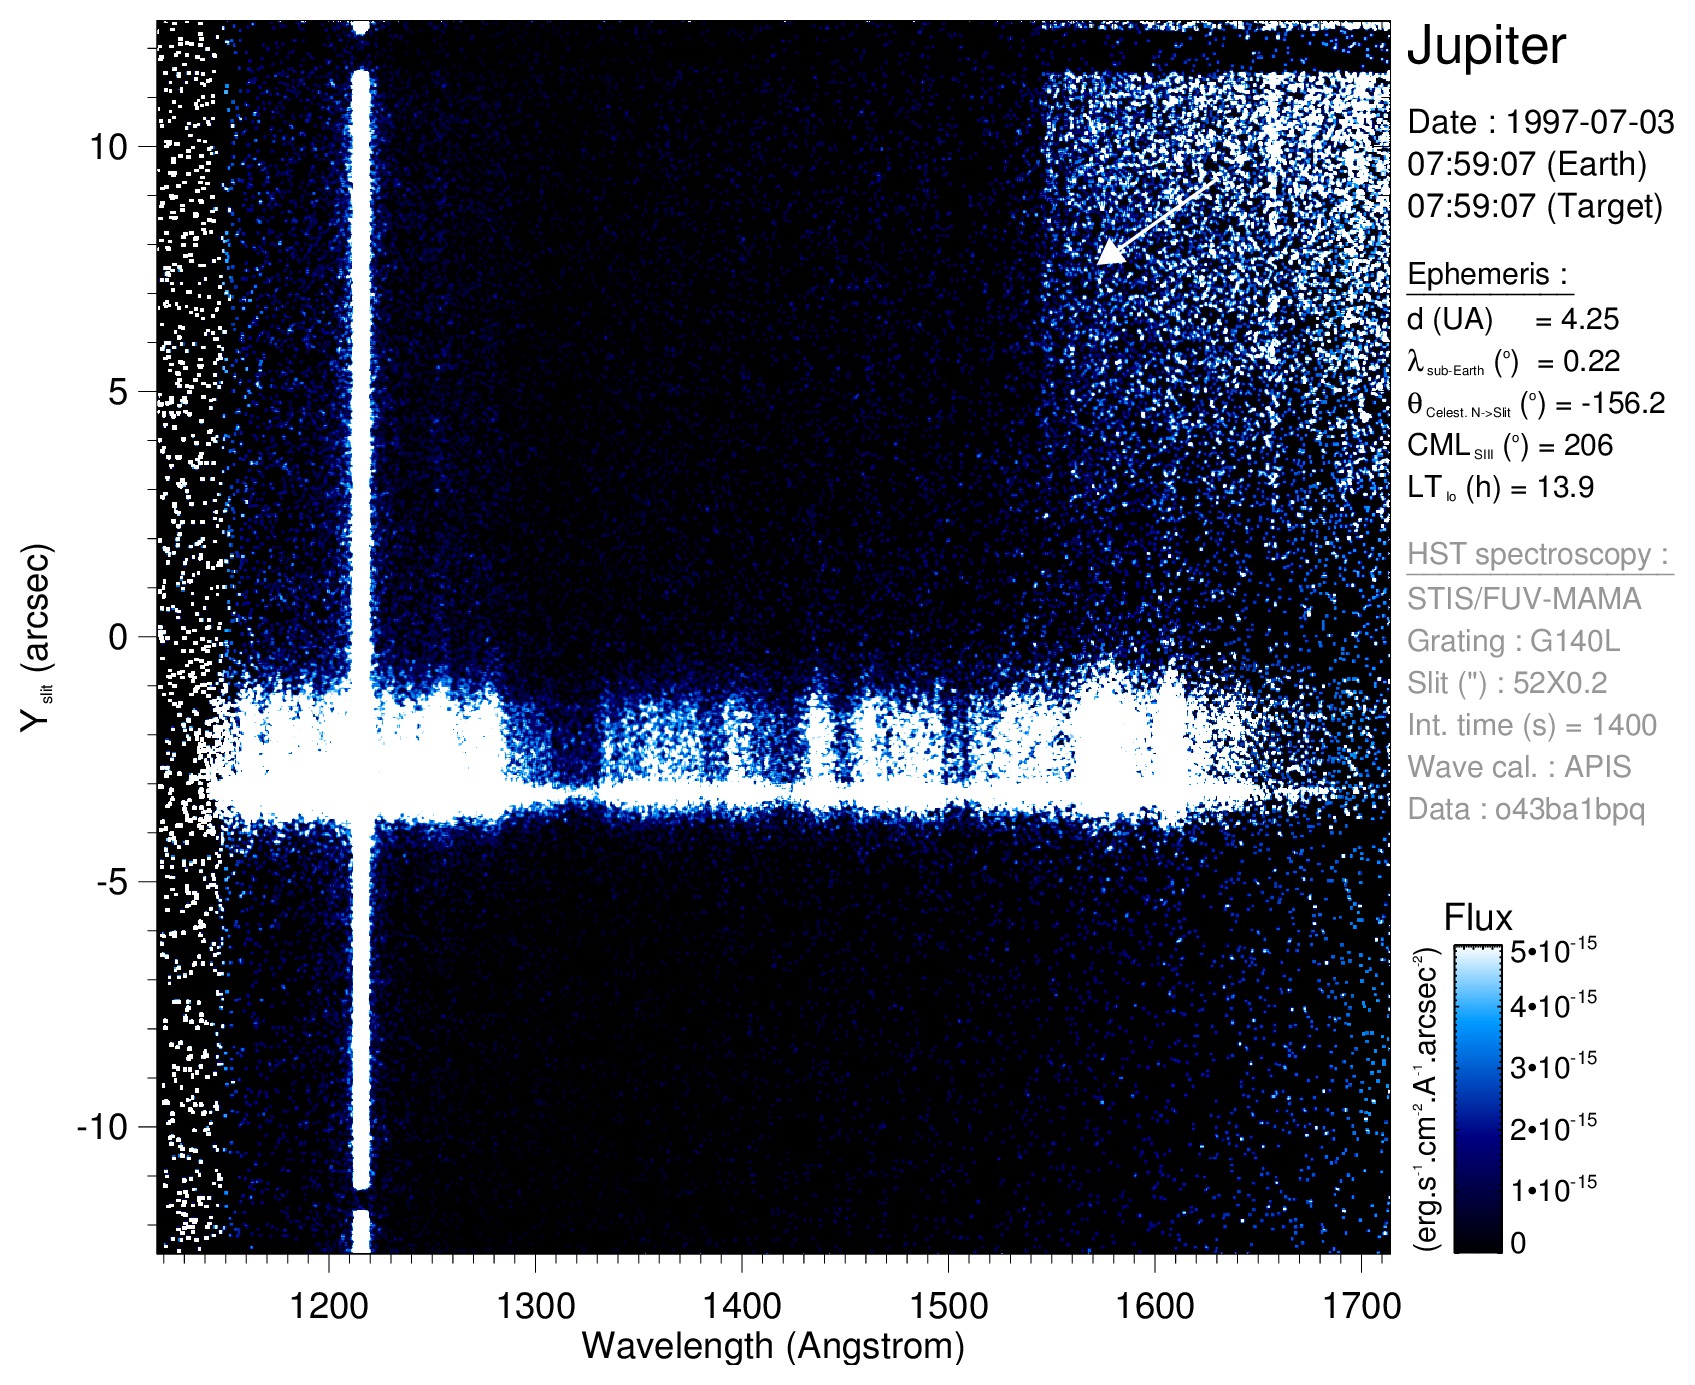Viewport: 1695px width, 1385px height.
Task: Click the Flux label above the colorbar
Action: (x=1477, y=917)
